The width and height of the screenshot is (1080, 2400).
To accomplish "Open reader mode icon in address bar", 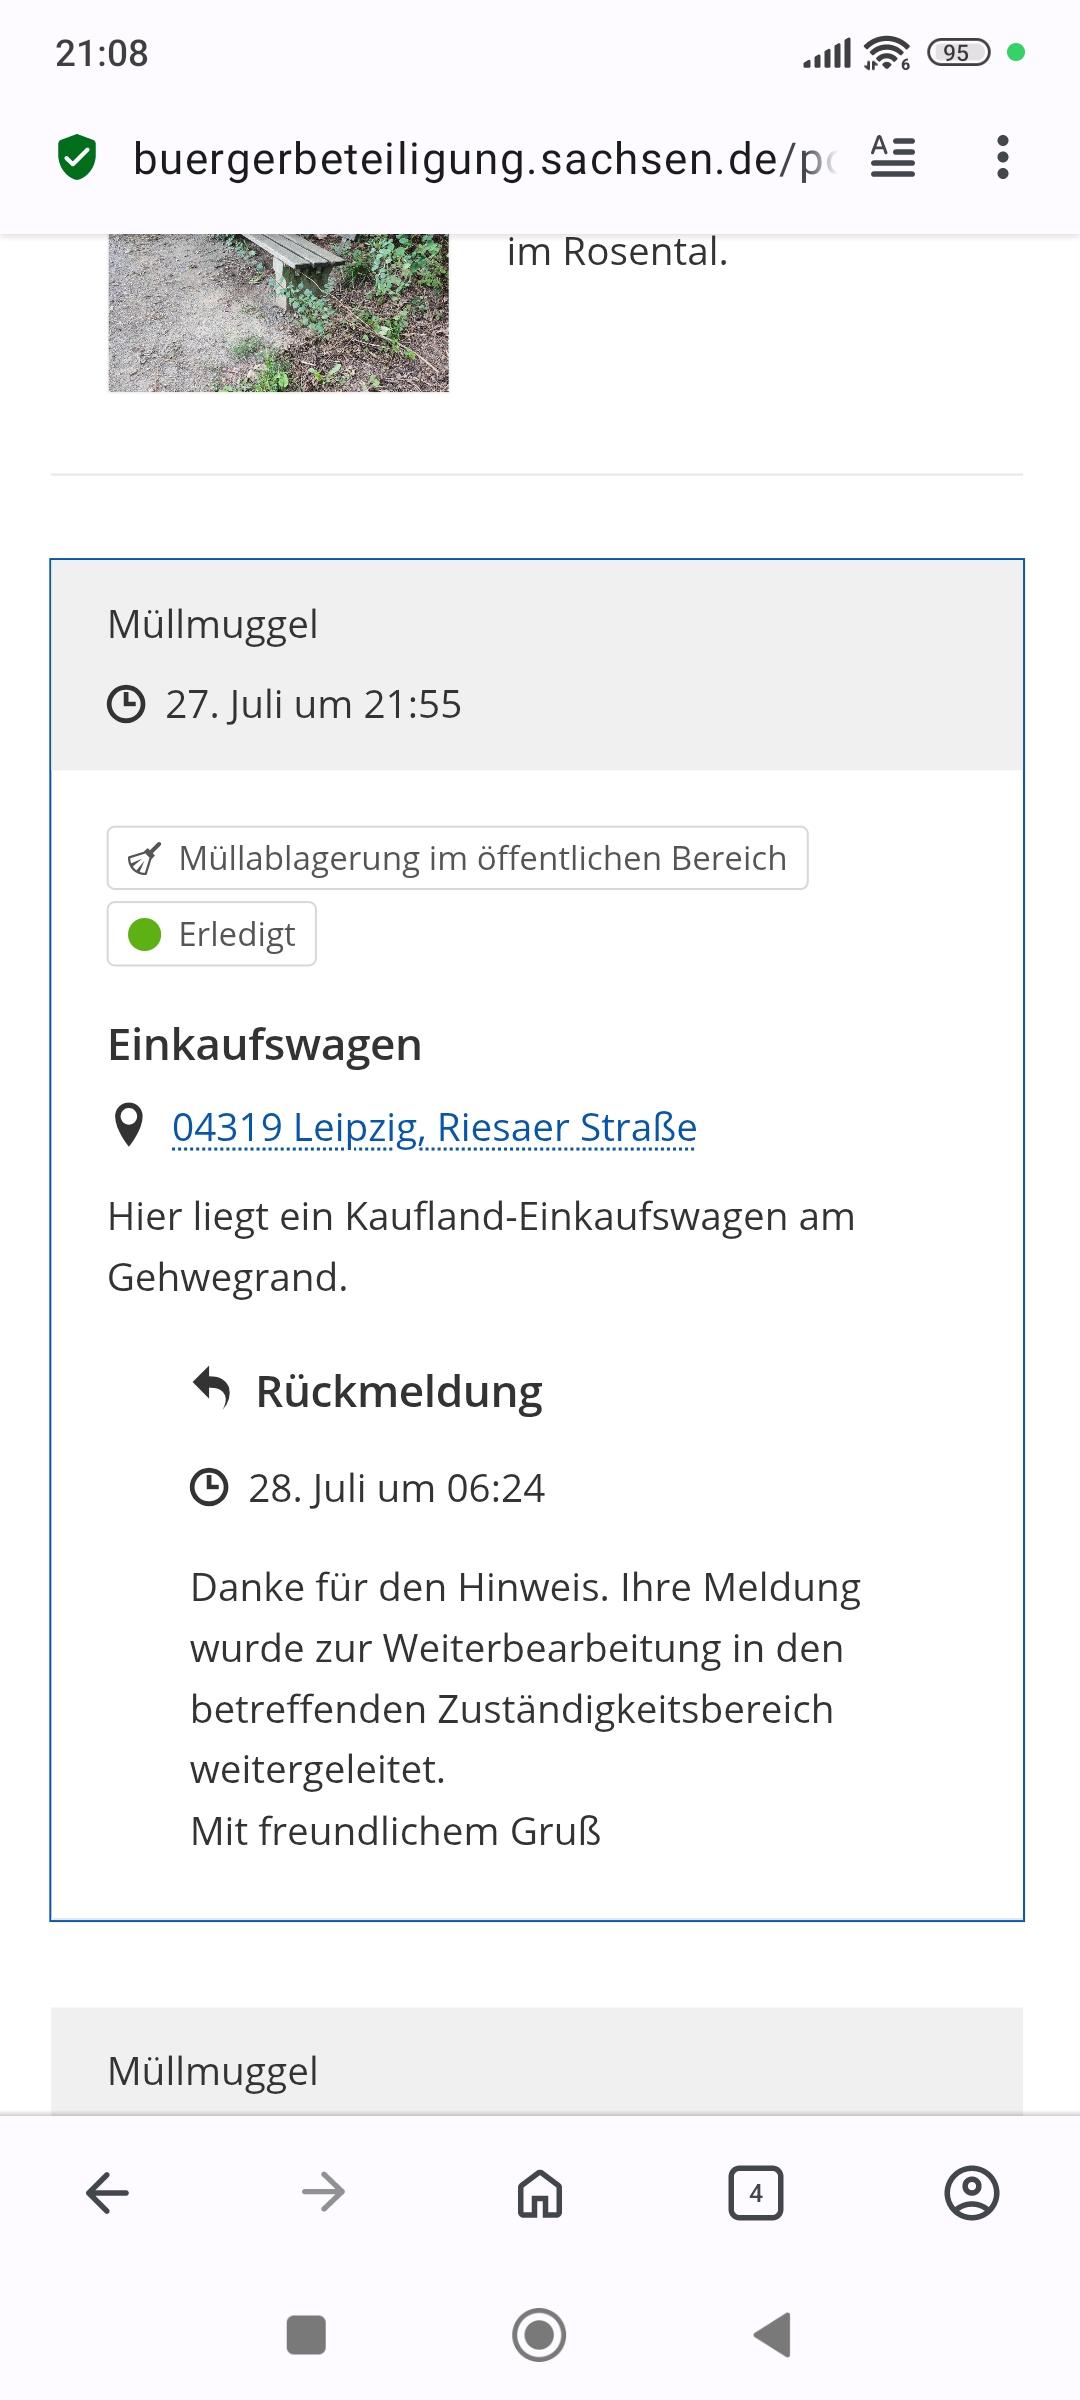I will pyautogui.click(x=893, y=157).
